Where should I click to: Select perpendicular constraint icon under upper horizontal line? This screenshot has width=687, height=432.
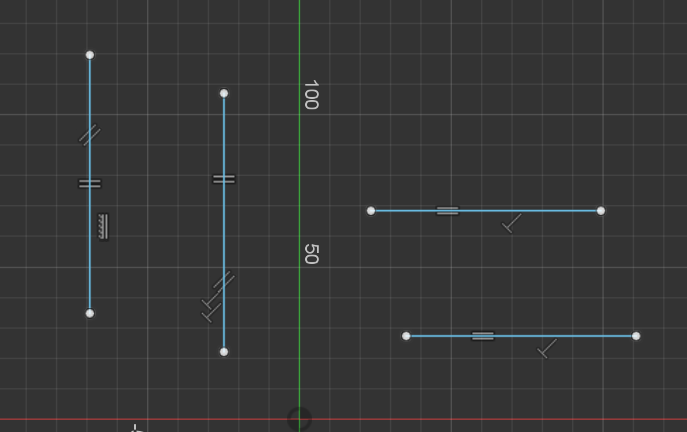click(x=512, y=224)
